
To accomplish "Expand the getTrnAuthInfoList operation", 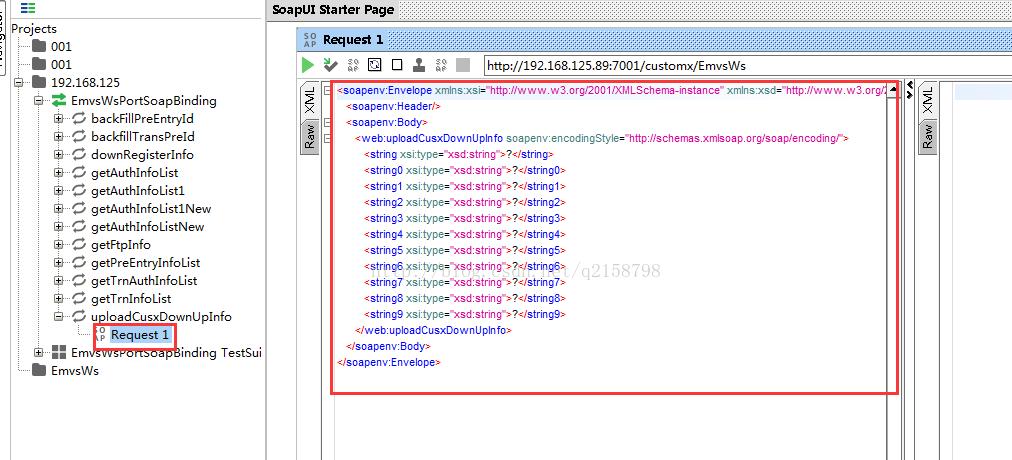I will (58, 281).
